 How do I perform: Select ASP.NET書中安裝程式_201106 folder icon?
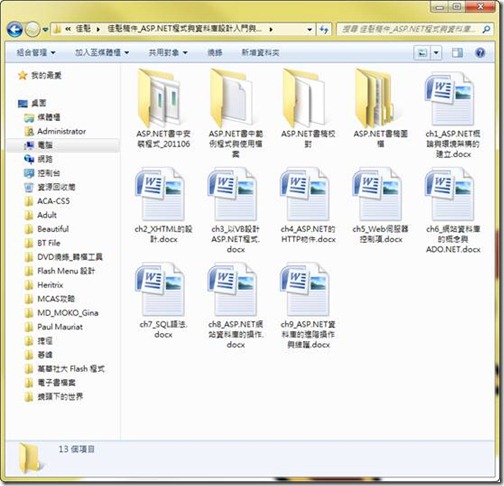click(x=160, y=98)
